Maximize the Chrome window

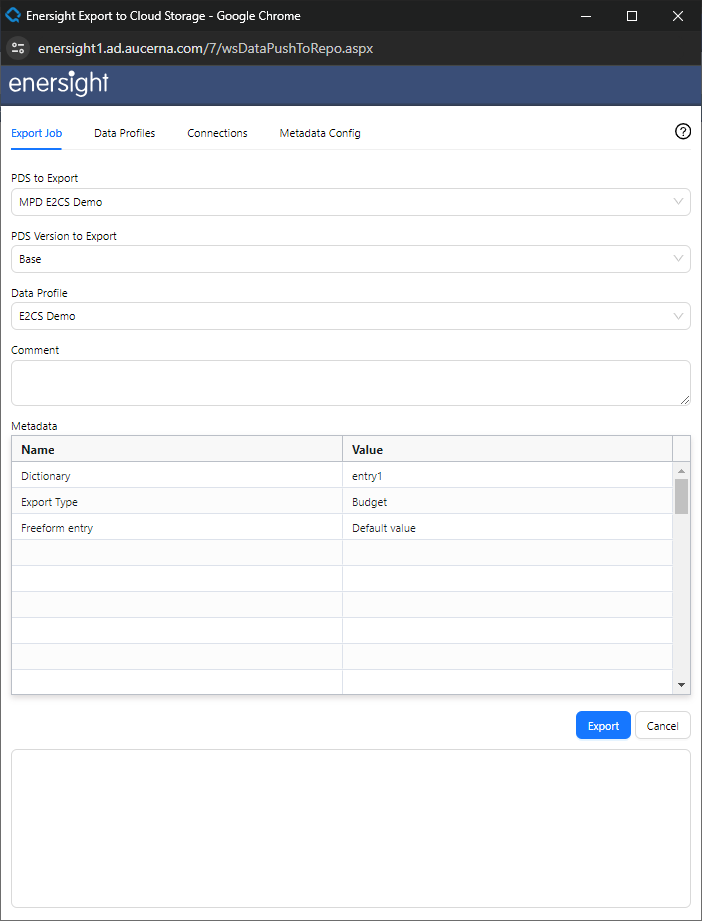632,16
